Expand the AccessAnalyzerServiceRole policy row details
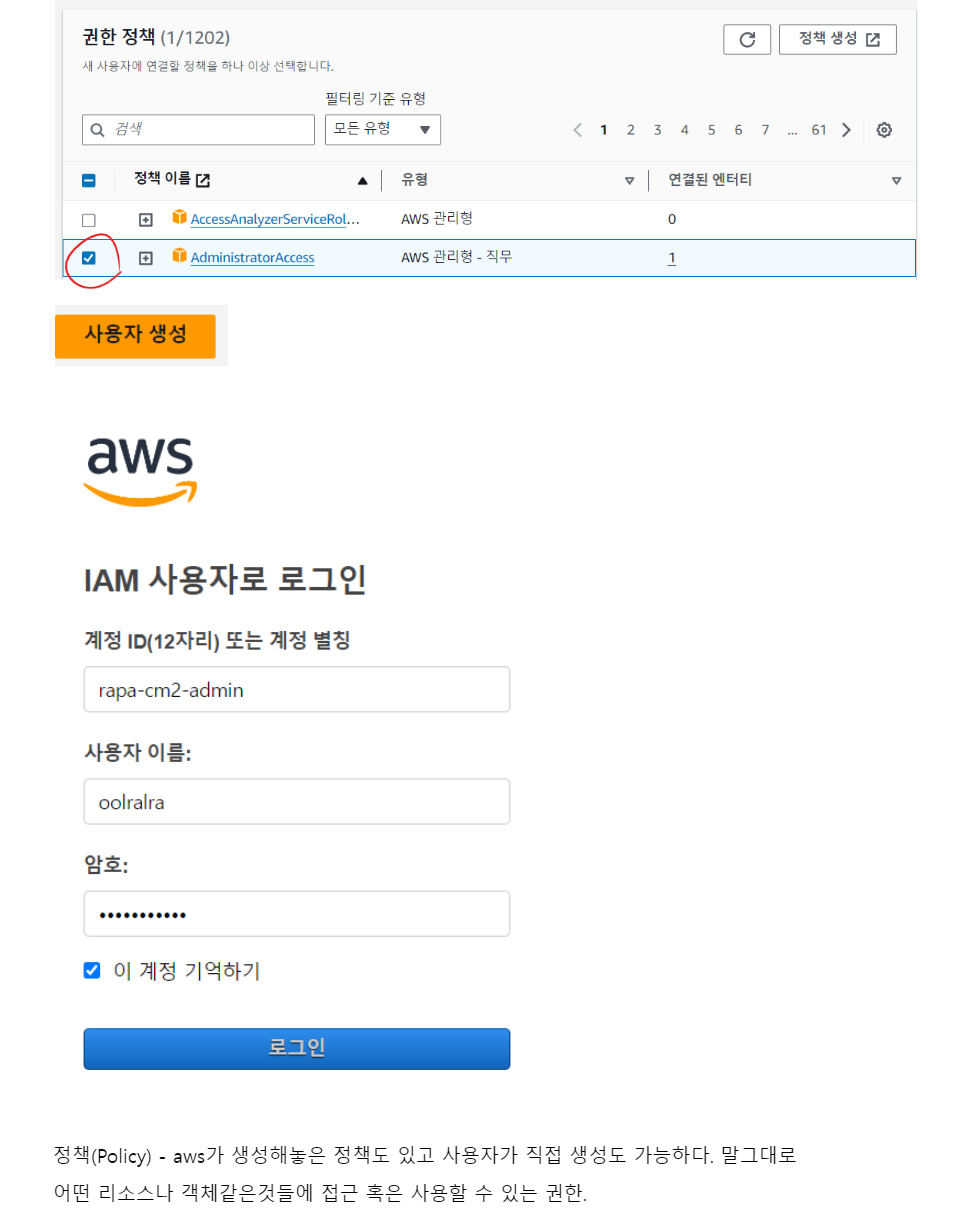The width and height of the screenshot is (970, 1211). tap(146, 220)
